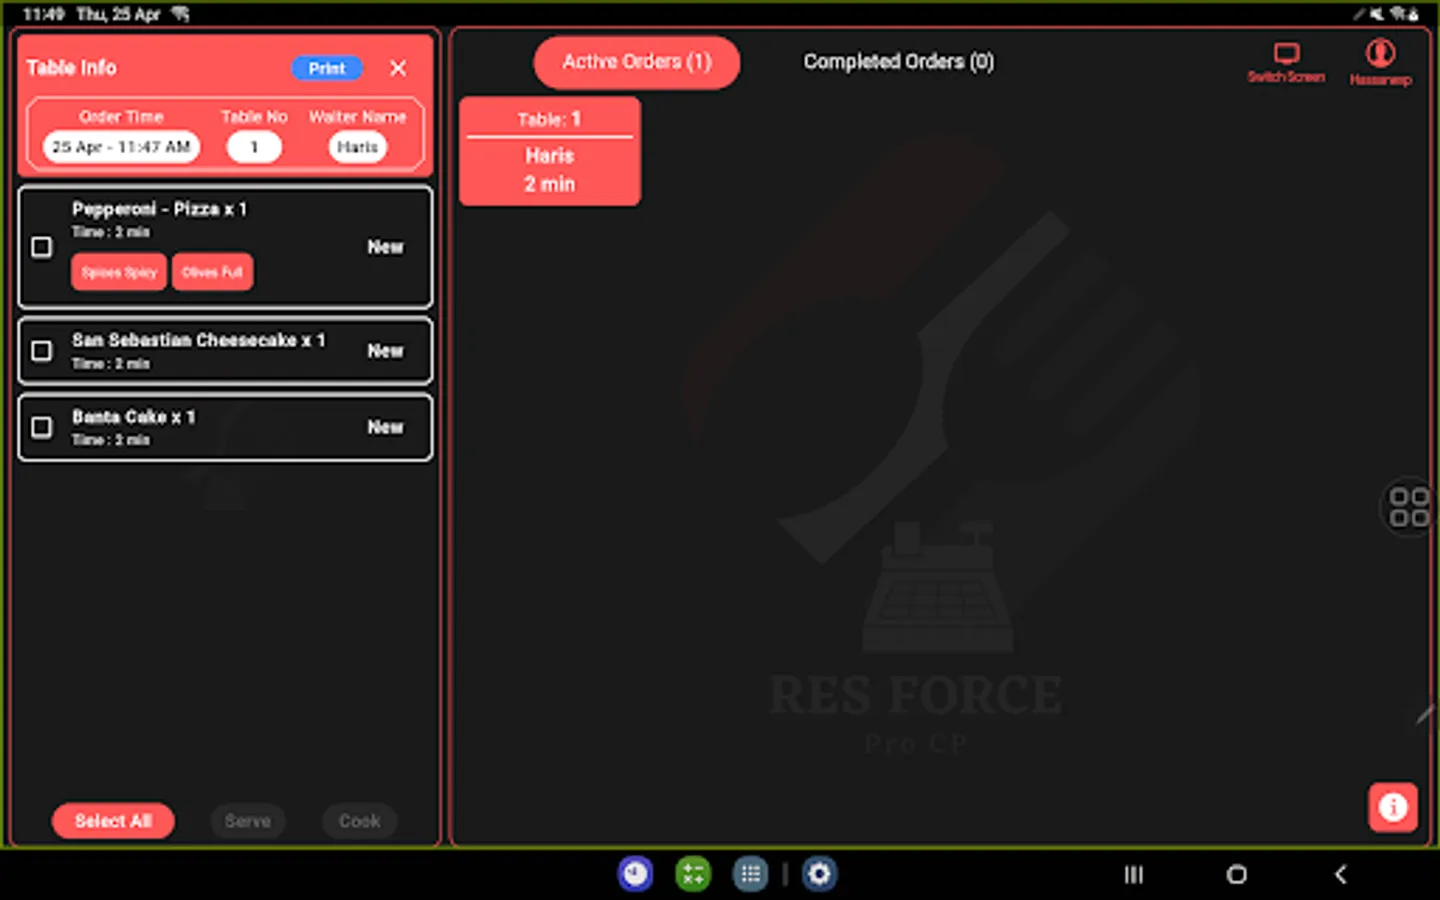
Task: Open the app drawer icon in taskbar
Action: [750, 873]
